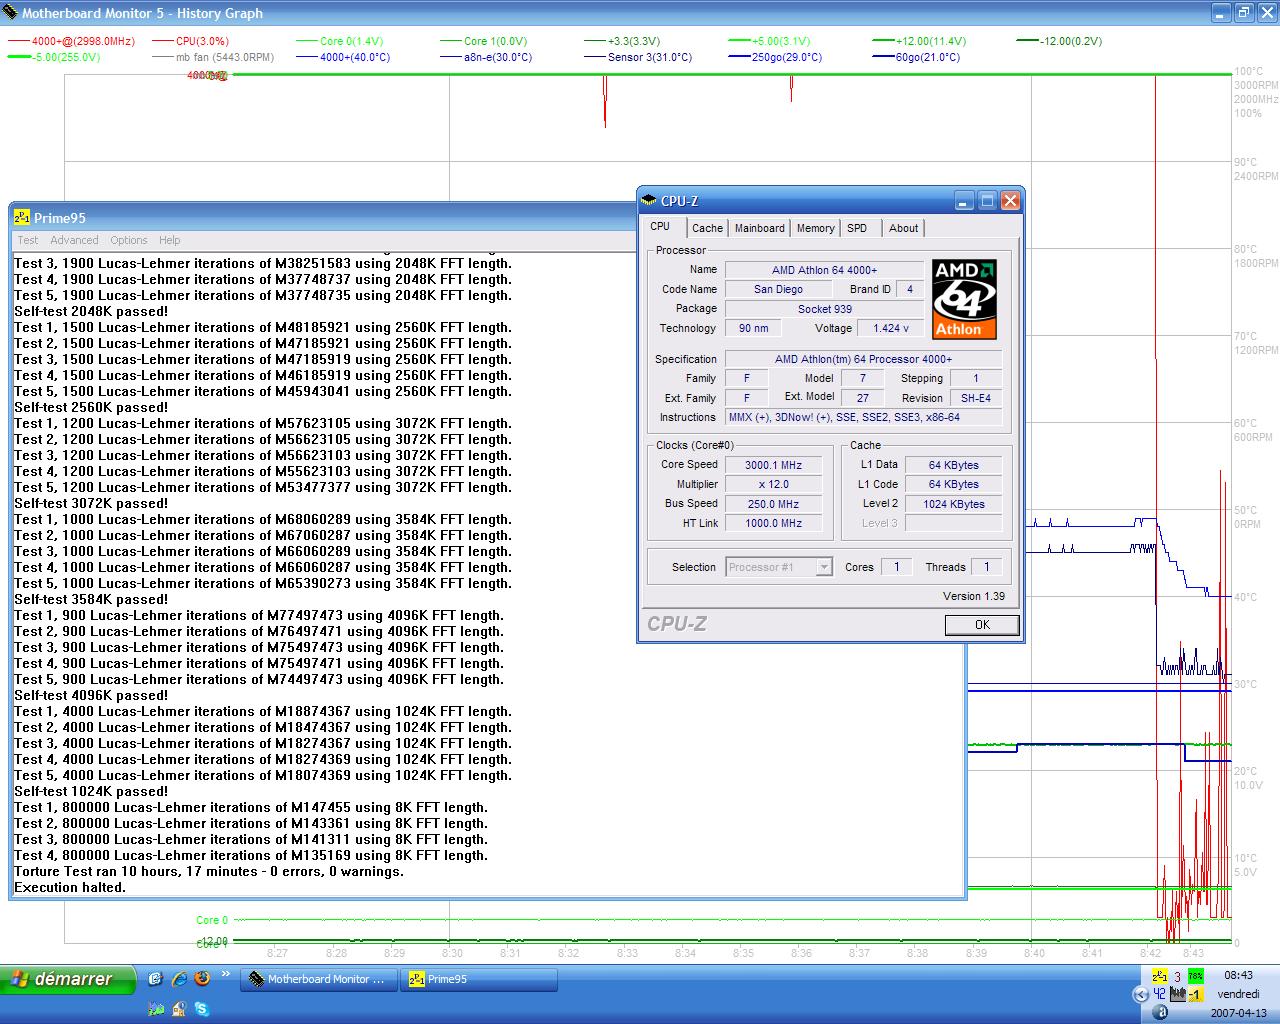Show hidden system tray icons
This screenshot has height=1024, width=1280.
(1141, 994)
